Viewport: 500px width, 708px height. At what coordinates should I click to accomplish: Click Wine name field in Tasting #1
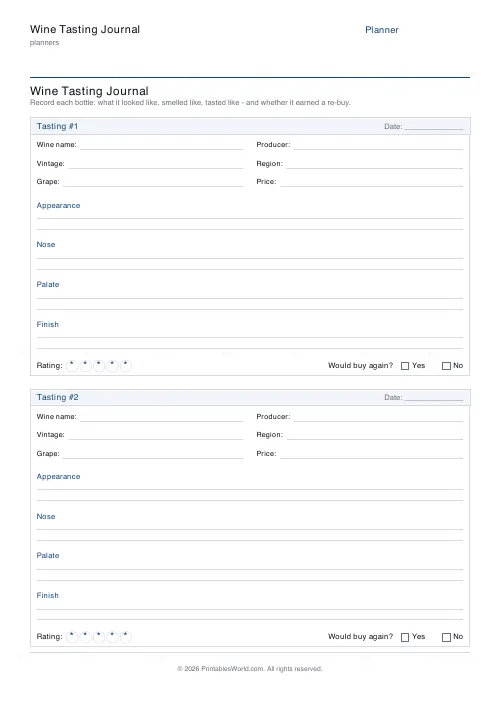coord(161,145)
